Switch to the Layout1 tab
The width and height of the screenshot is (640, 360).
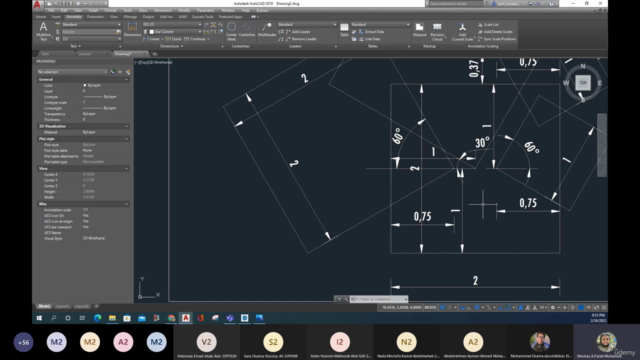coord(62,306)
